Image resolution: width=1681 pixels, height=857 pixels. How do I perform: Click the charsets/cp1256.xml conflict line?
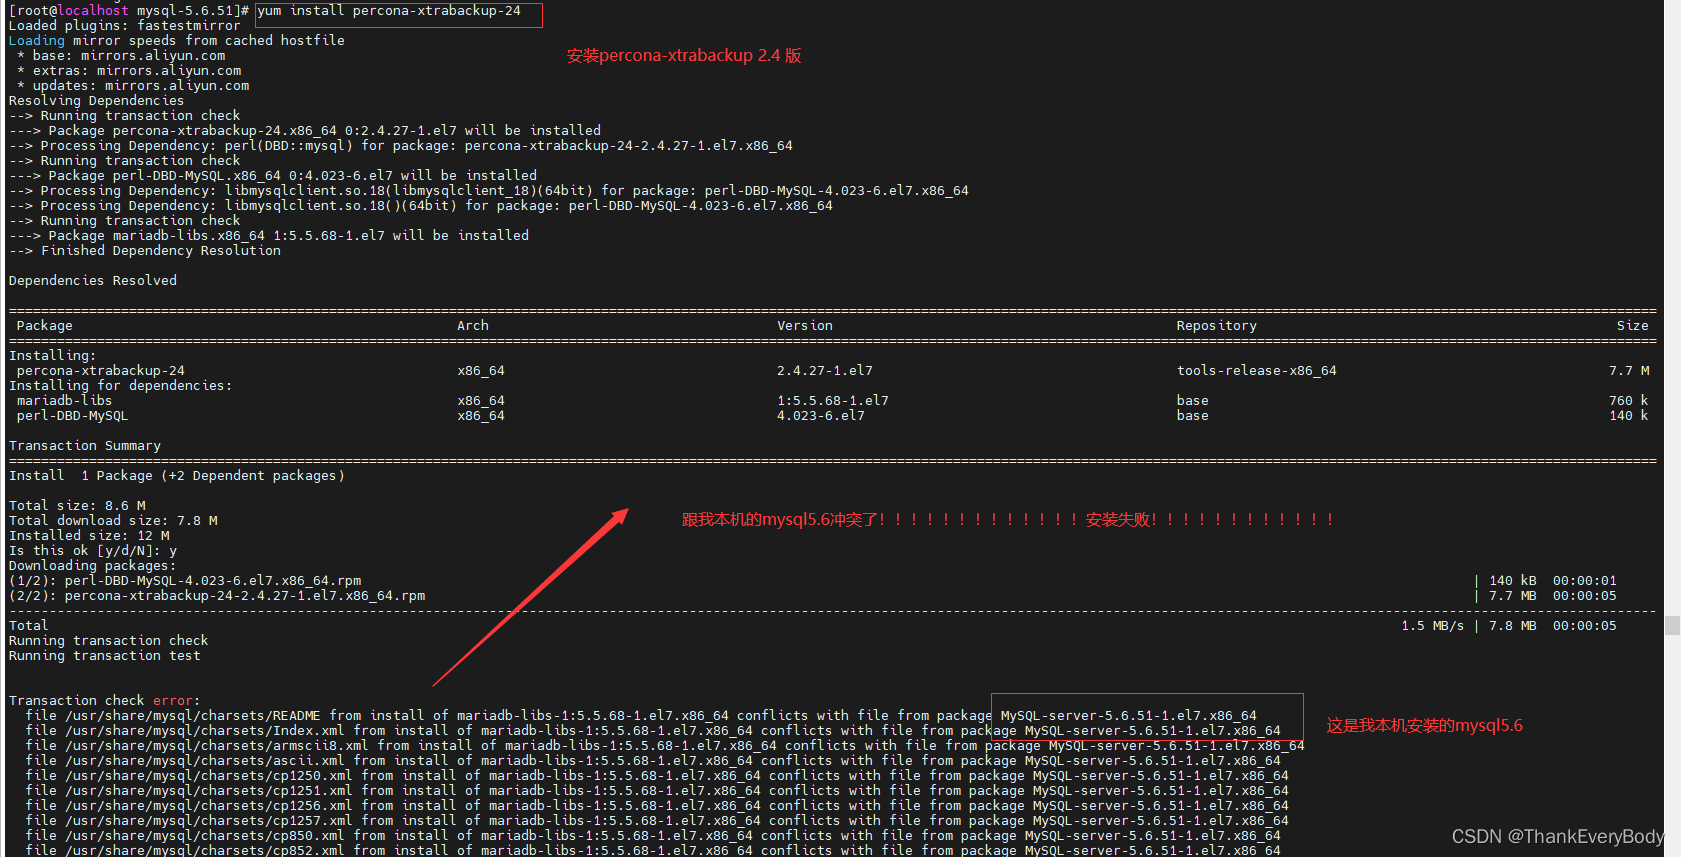[x=657, y=806]
